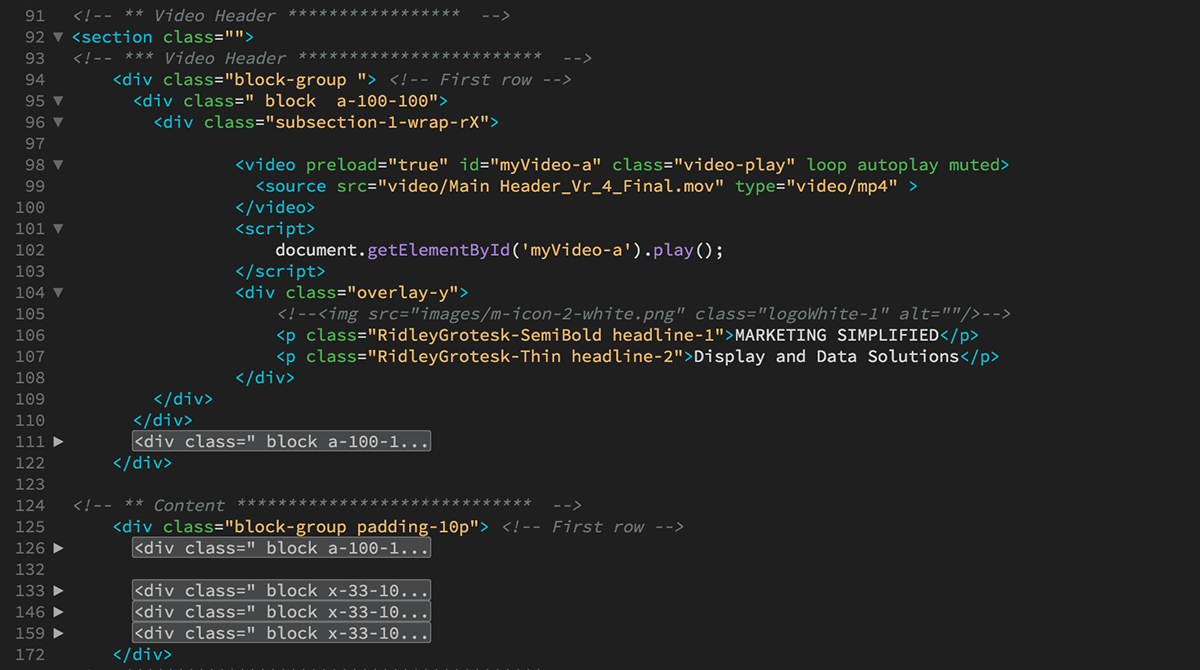Screen dimensions: 1200x670
Task: Click the MARKETING SIMPLIFIED headline text
Action: [837, 335]
